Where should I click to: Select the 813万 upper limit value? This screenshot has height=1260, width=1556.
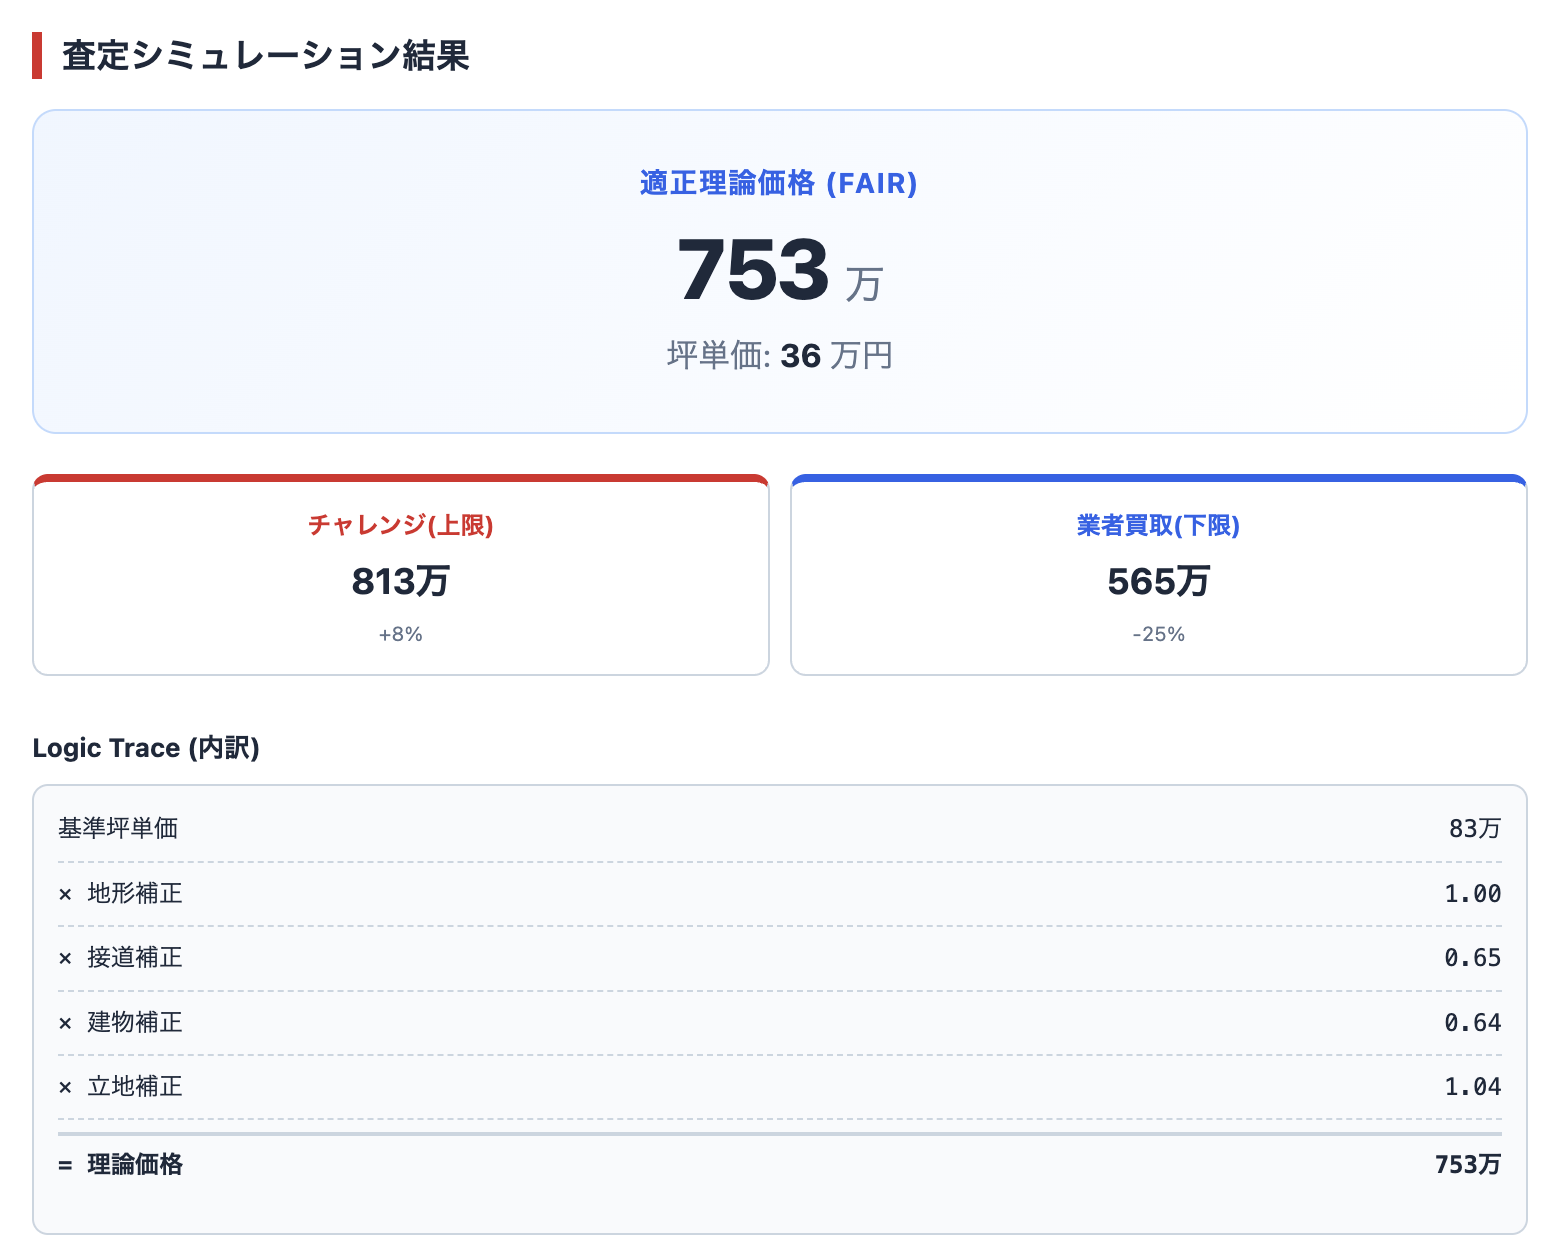[x=400, y=582]
